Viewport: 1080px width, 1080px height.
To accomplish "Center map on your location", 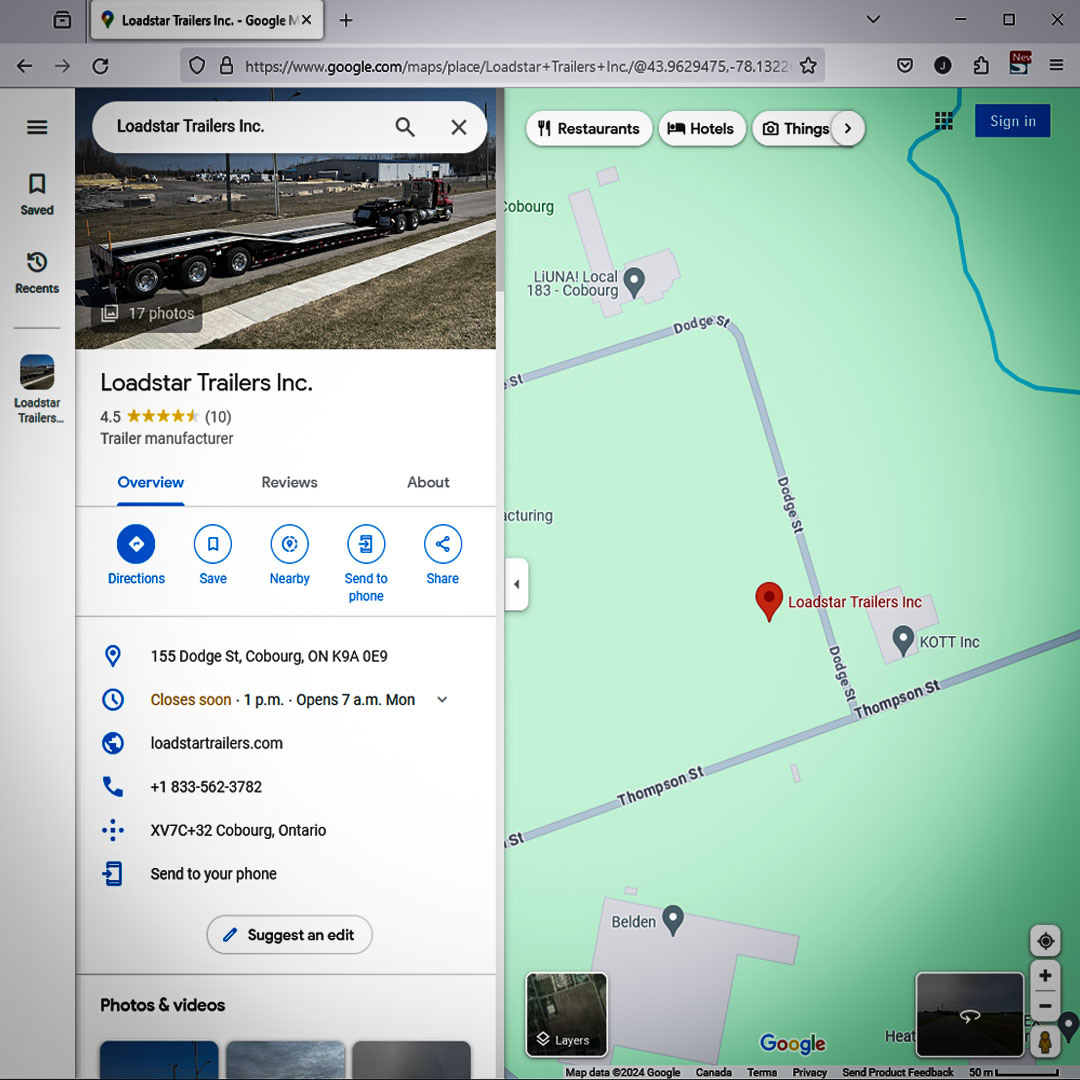I will click(1045, 941).
